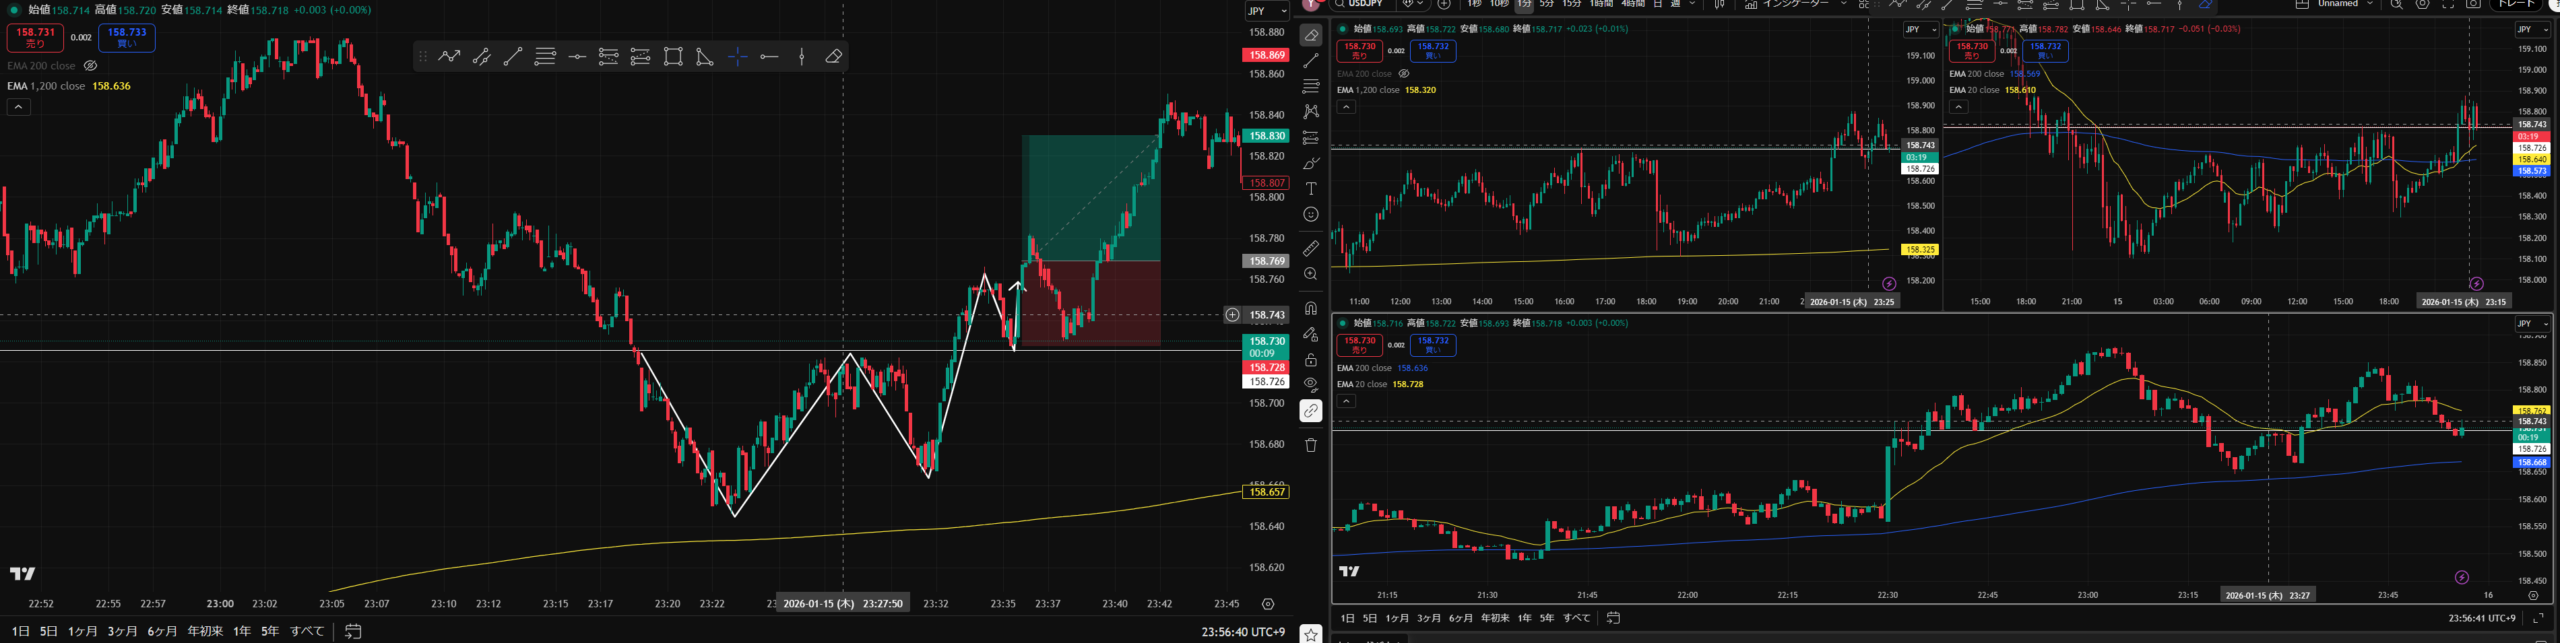2560x643 pixels.
Task: Select the crosshair cursor tool
Action: coord(737,57)
